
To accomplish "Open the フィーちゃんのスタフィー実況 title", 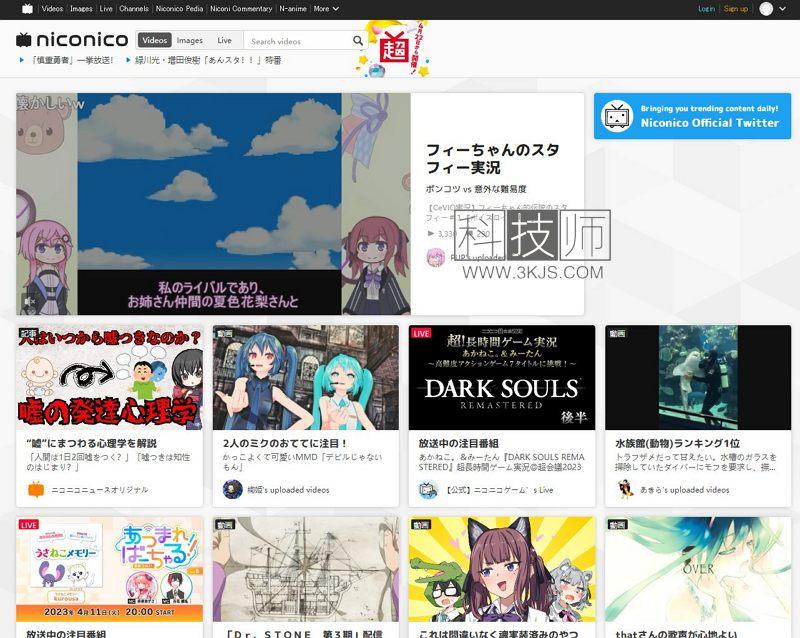I will [492, 158].
